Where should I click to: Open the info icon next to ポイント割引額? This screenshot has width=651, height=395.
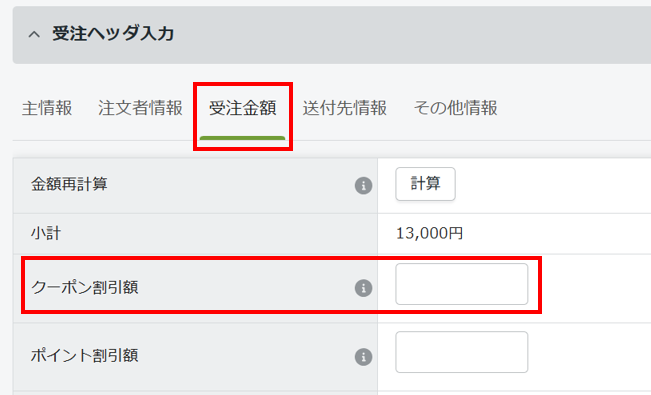363,357
